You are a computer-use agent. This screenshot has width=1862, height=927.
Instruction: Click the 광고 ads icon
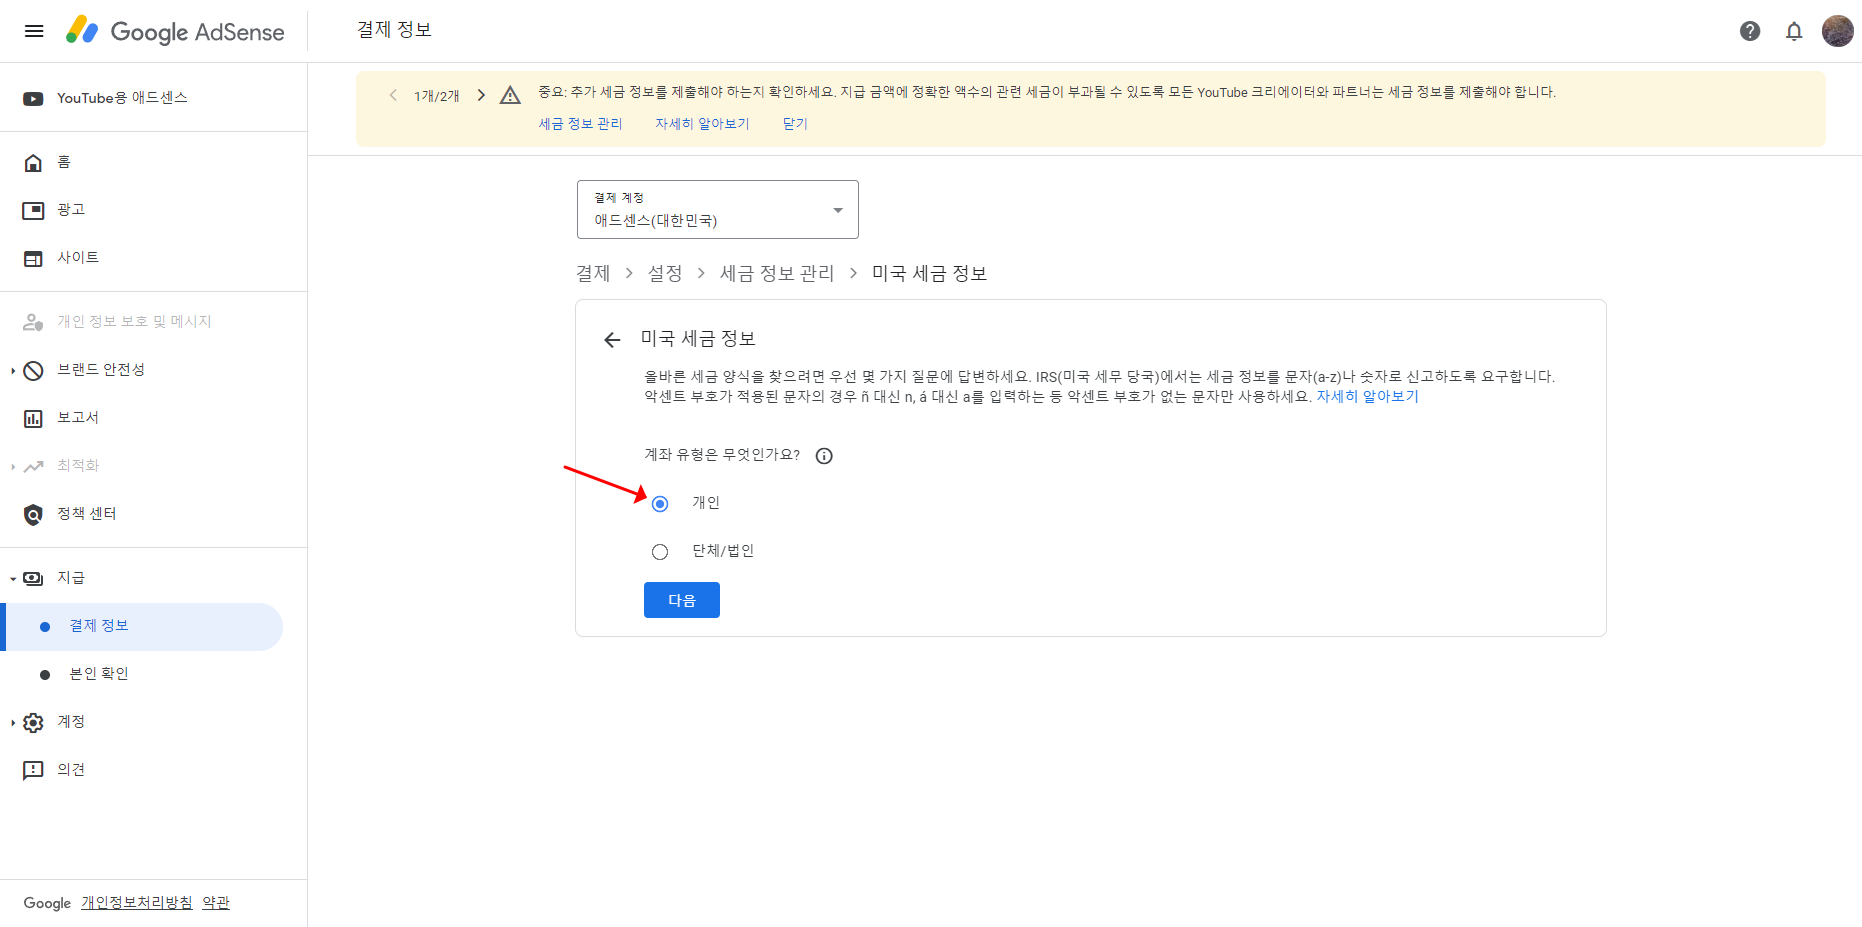click(x=33, y=210)
